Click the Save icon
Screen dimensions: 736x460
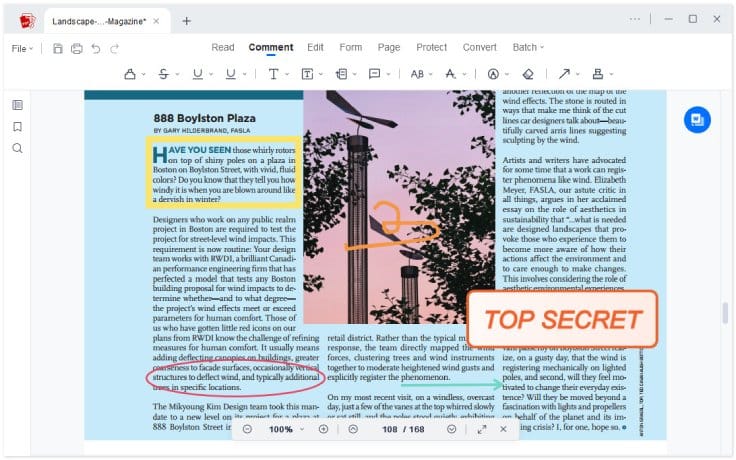click(58, 48)
